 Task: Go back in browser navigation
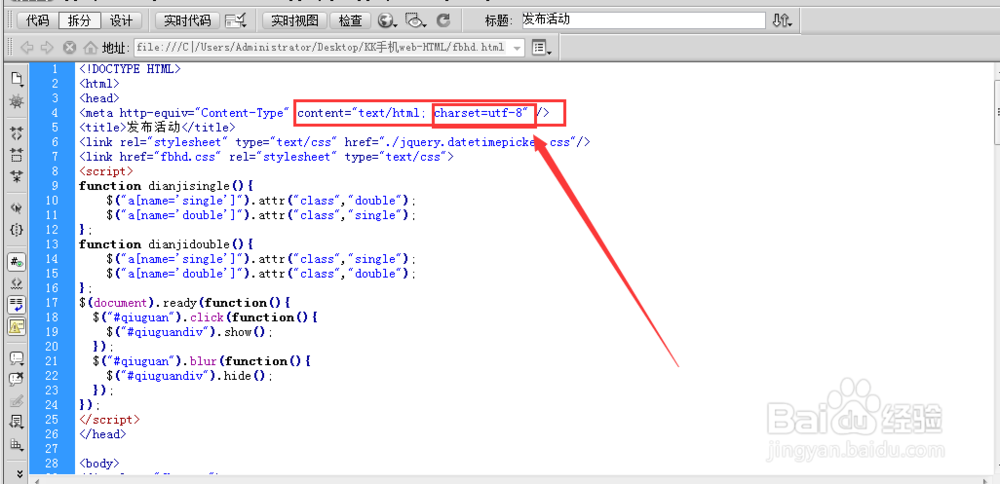pos(27,48)
